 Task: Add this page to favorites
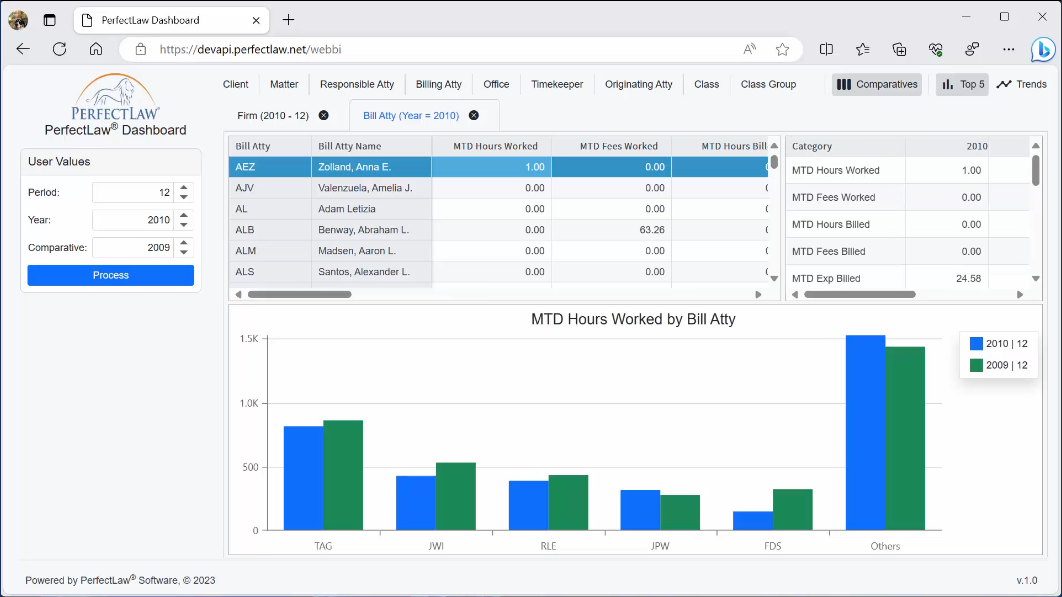[782, 49]
